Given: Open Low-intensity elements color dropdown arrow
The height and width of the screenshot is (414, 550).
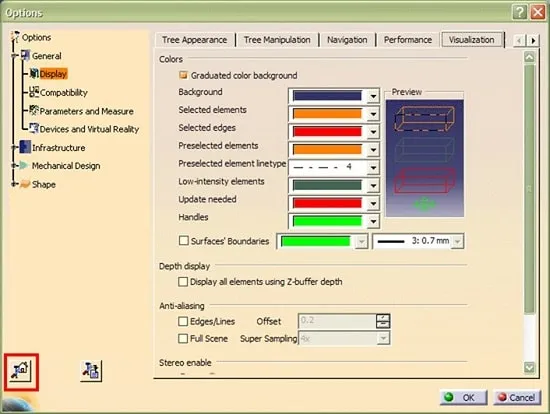Looking at the screenshot, I should click(x=373, y=186).
